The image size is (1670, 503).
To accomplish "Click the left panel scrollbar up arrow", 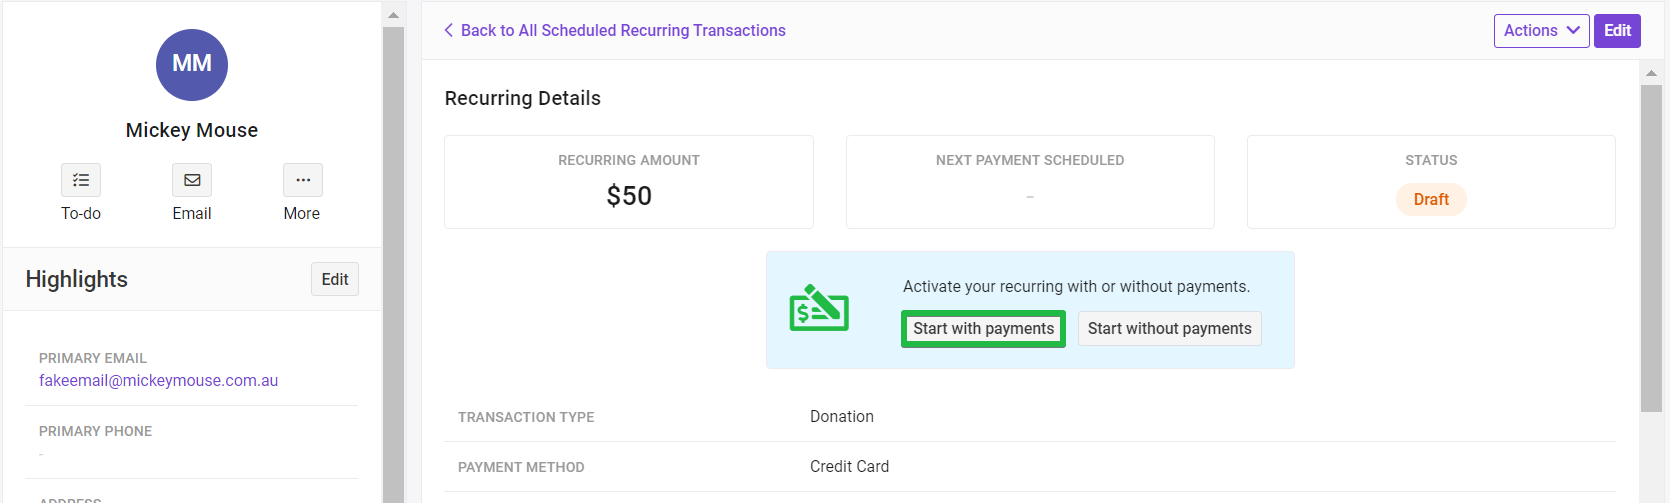I will pos(393,15).
